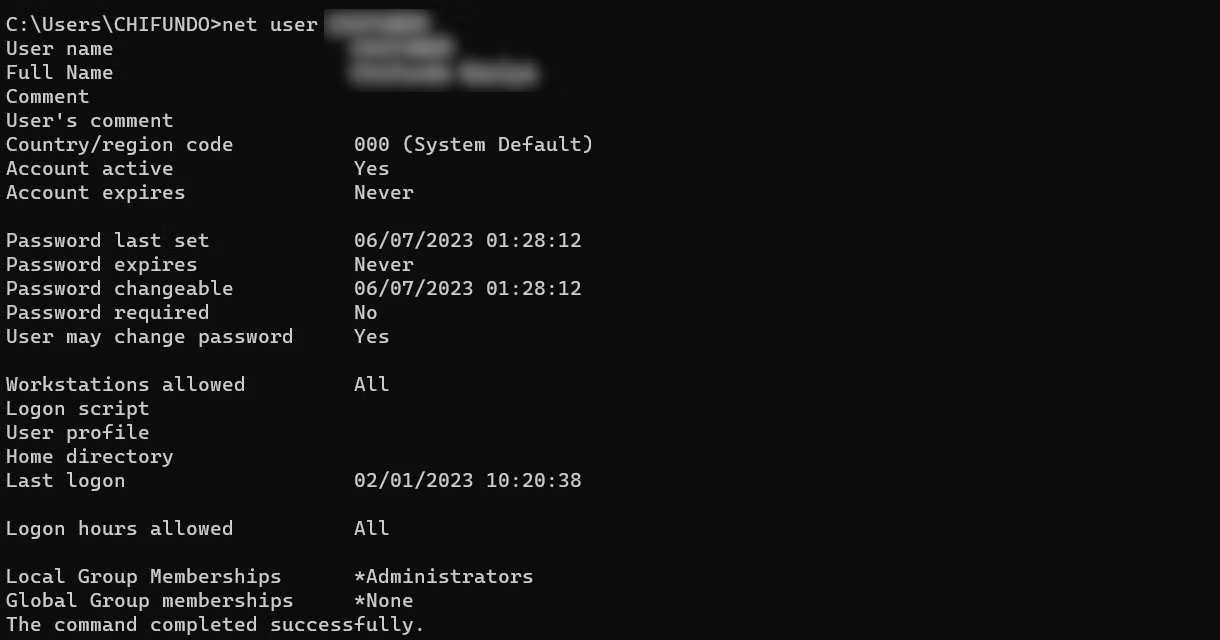Click the '000 (System Default)' country code value
1220x640 pixels.
(474, 144)
